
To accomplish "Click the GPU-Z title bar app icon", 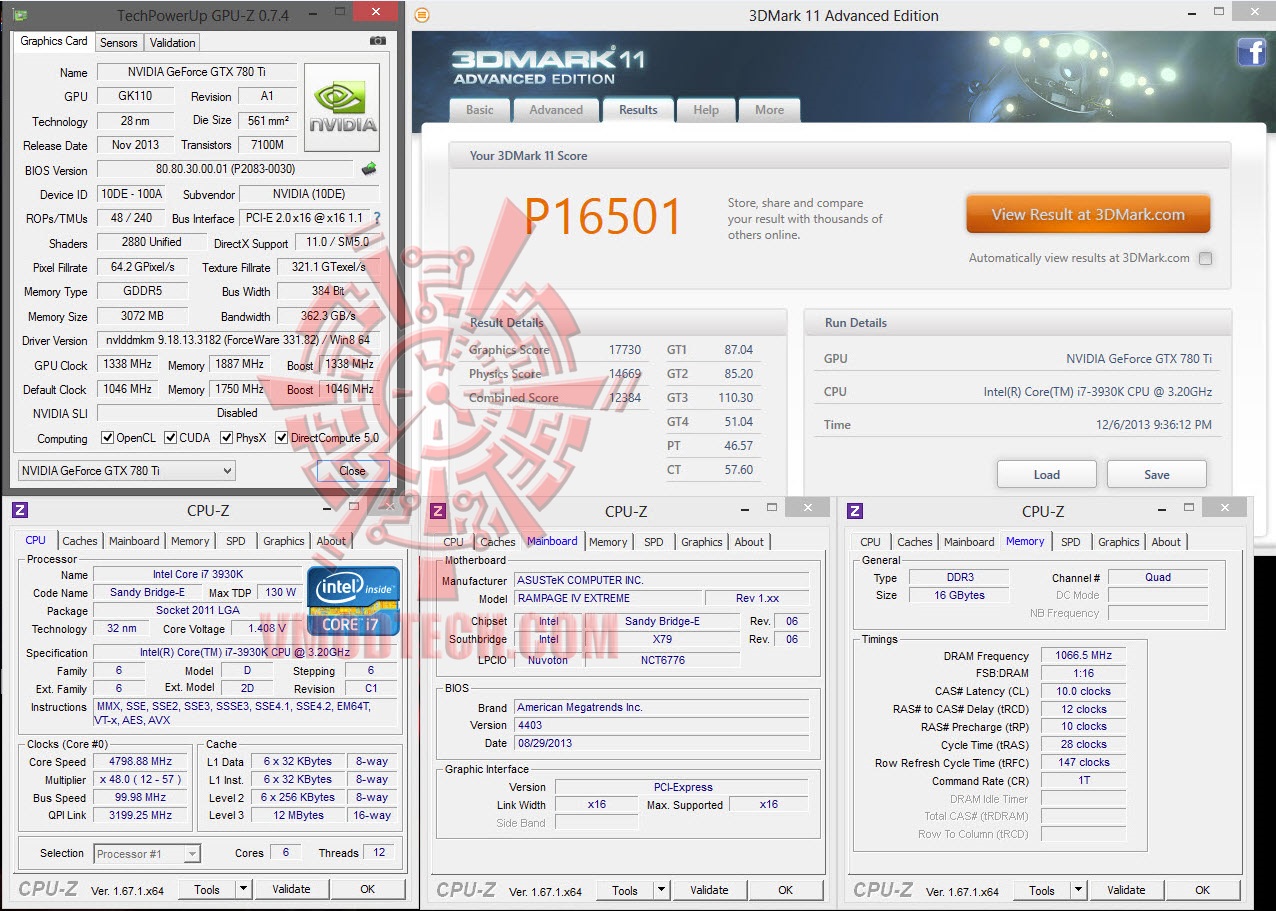I will click(x=19, y=14).
